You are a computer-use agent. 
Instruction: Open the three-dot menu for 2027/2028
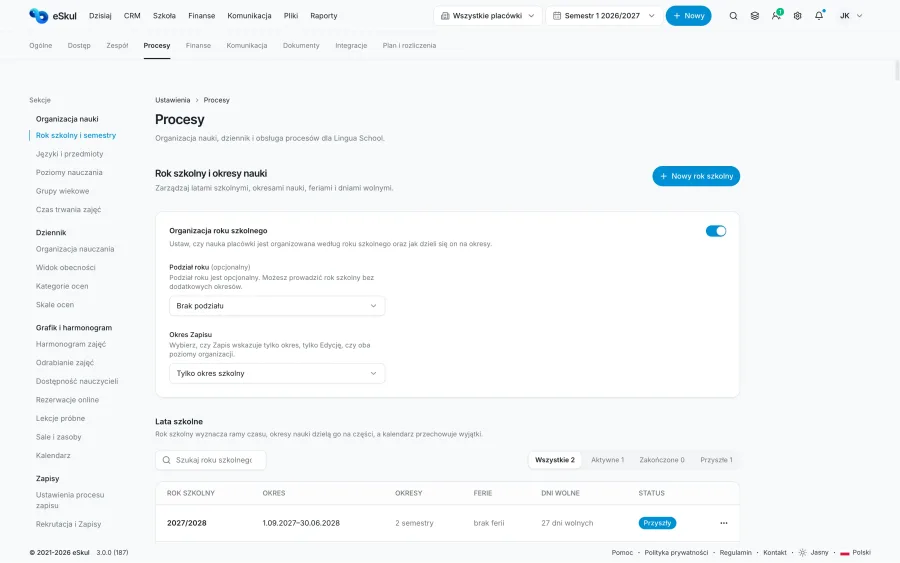pos(723,523)
